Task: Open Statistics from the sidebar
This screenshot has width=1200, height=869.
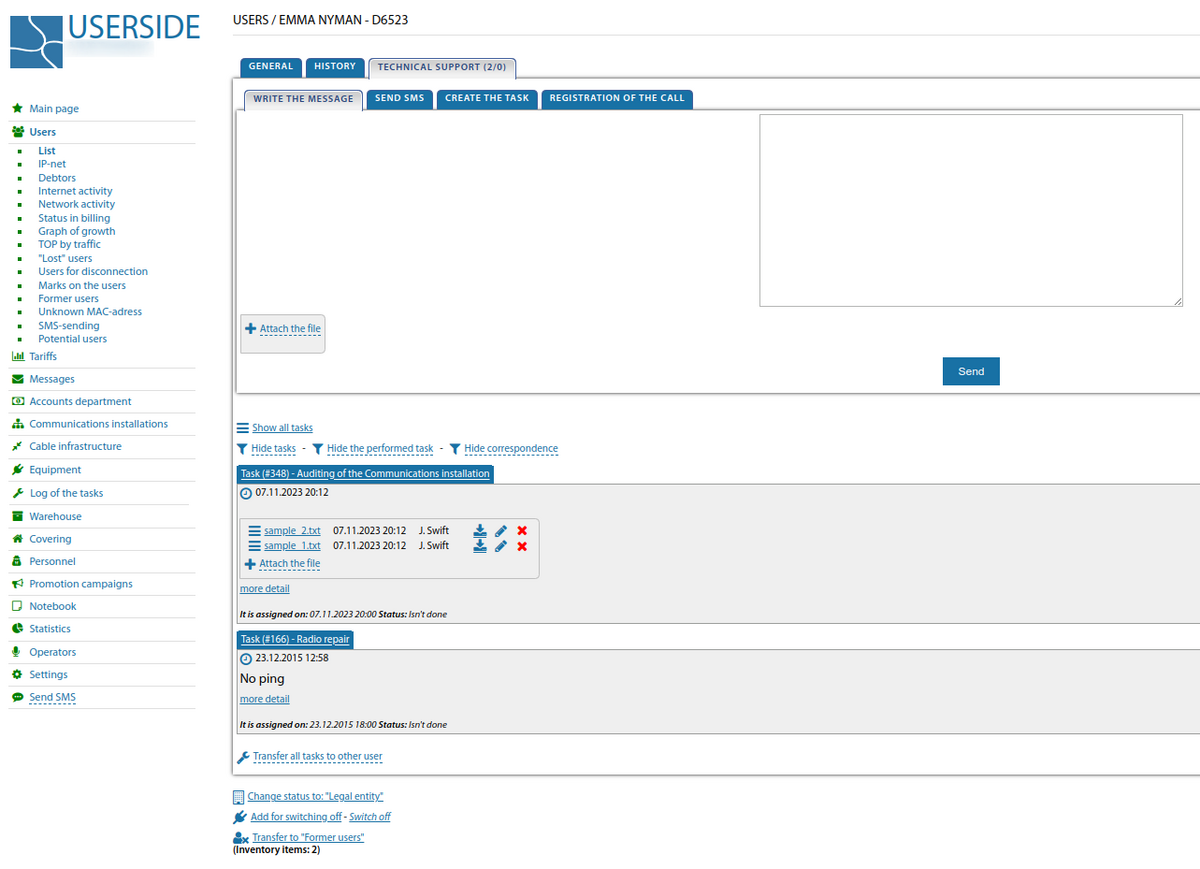Action: pos(50,629)
